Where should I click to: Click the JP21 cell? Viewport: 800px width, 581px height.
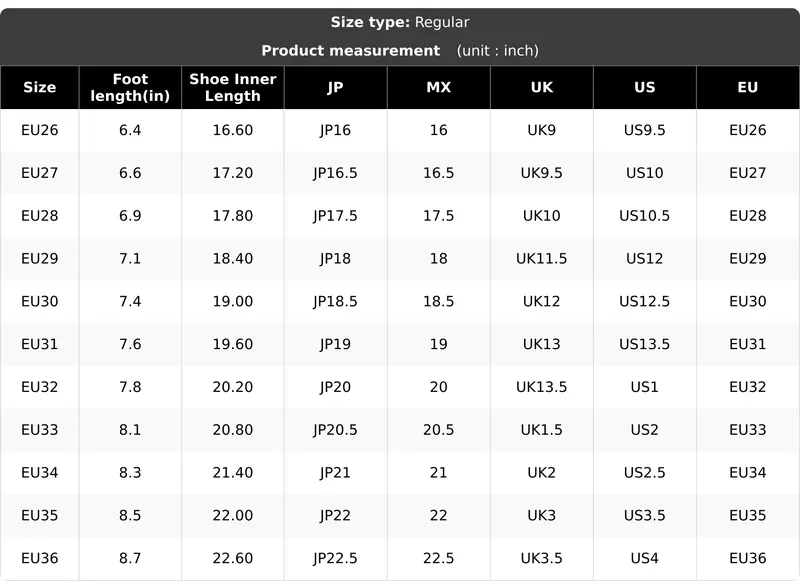[335, 473]
